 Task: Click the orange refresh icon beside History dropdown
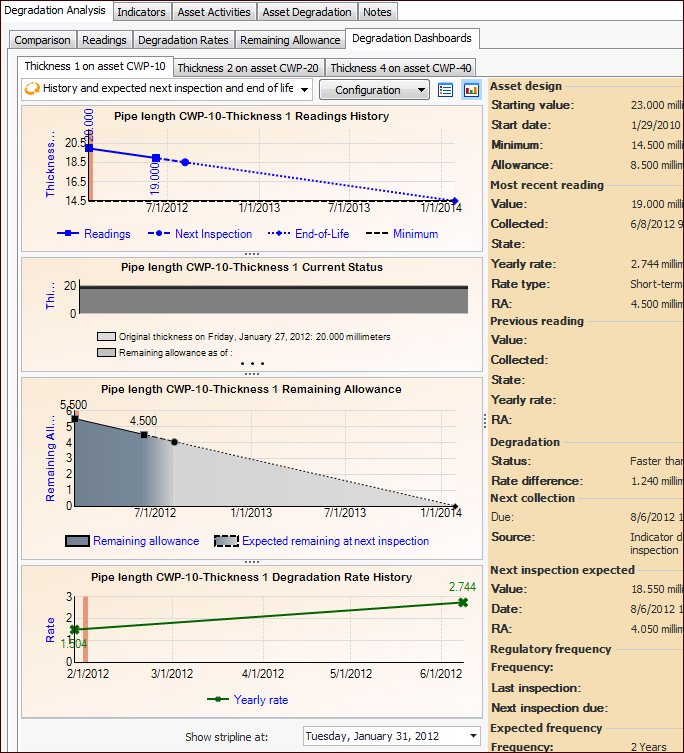pyautogui.click(x=32, y=89)
